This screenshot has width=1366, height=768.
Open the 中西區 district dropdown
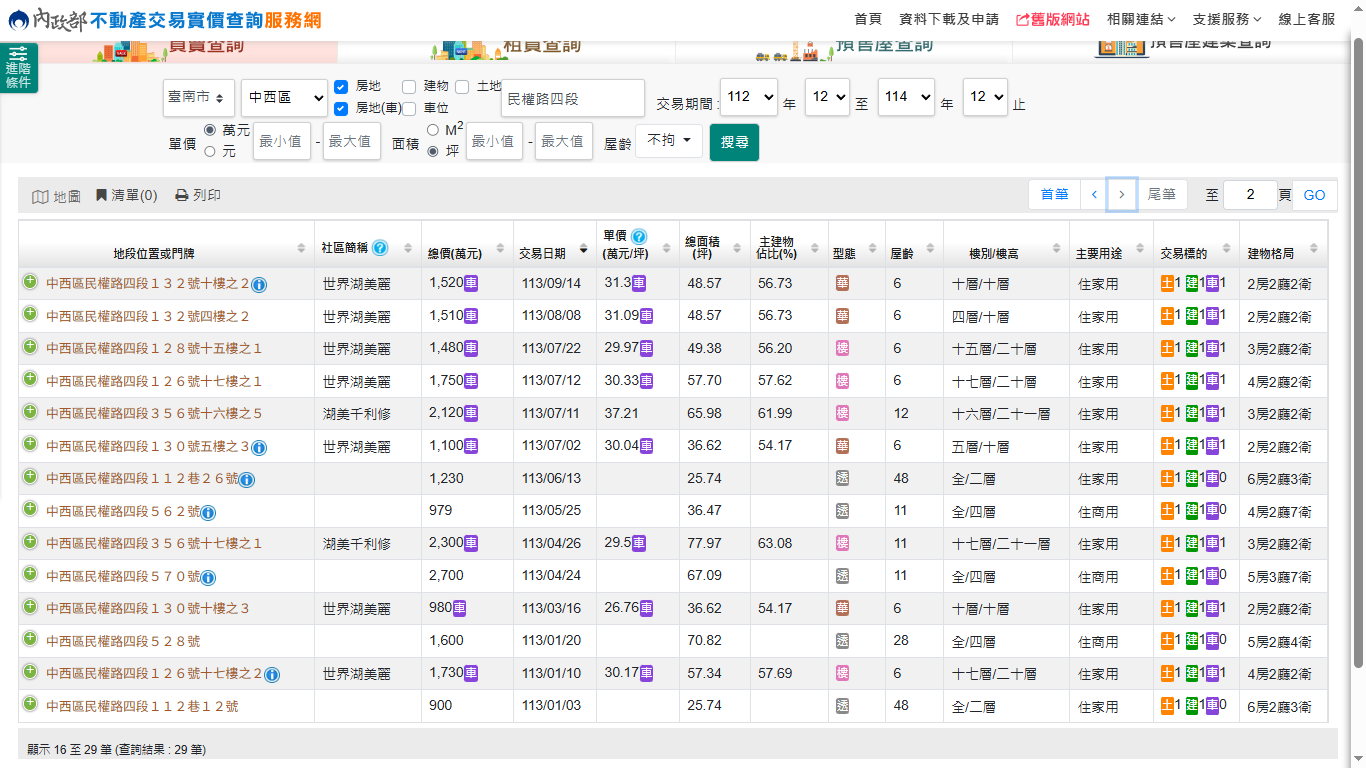click(284, 98)
